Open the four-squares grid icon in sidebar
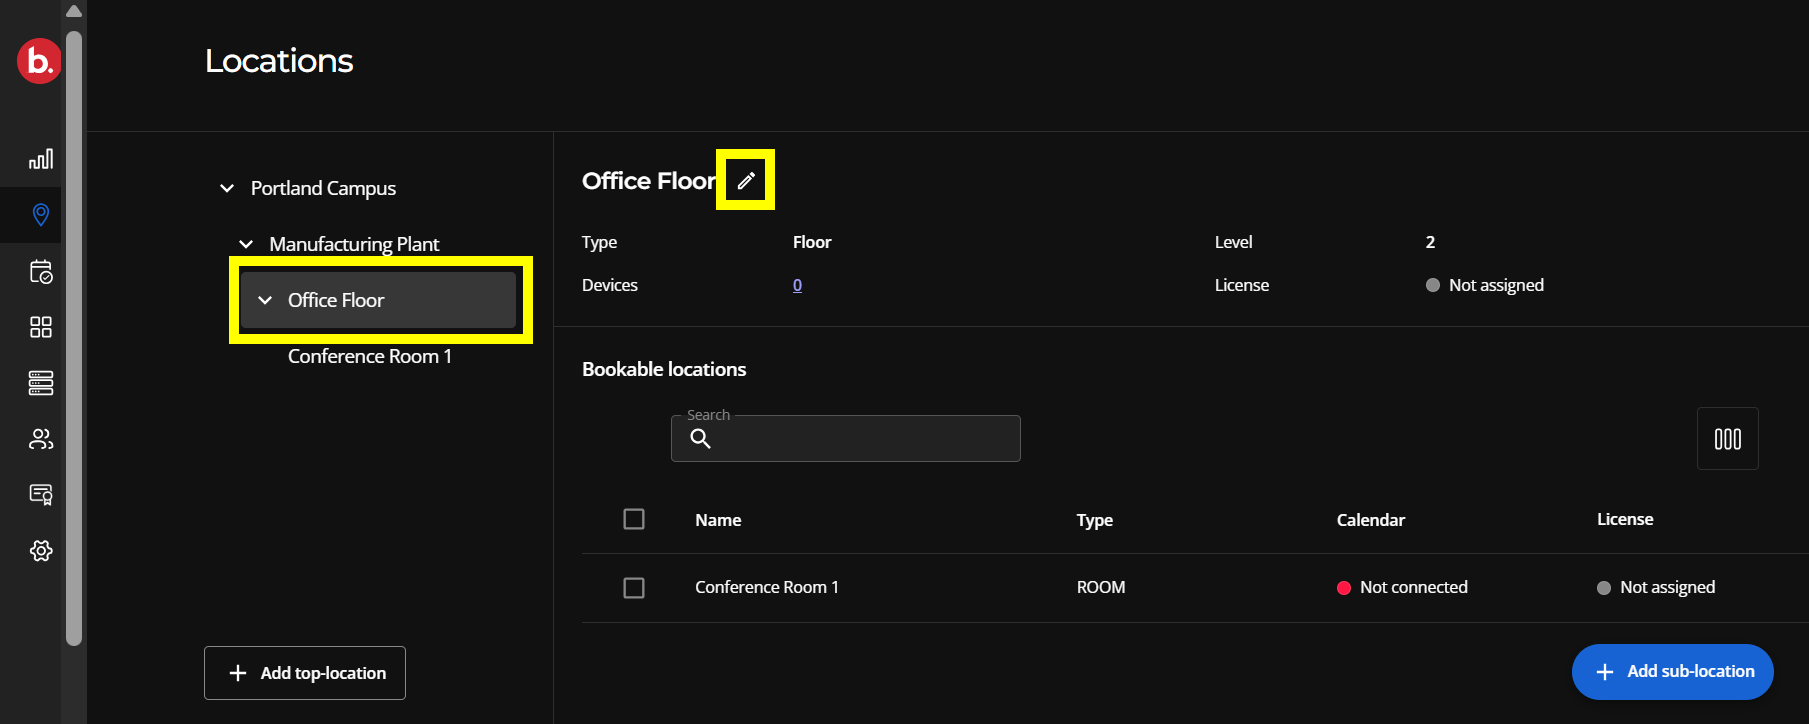The width and height of the screenshot is (1809, 724). (41, 327)
